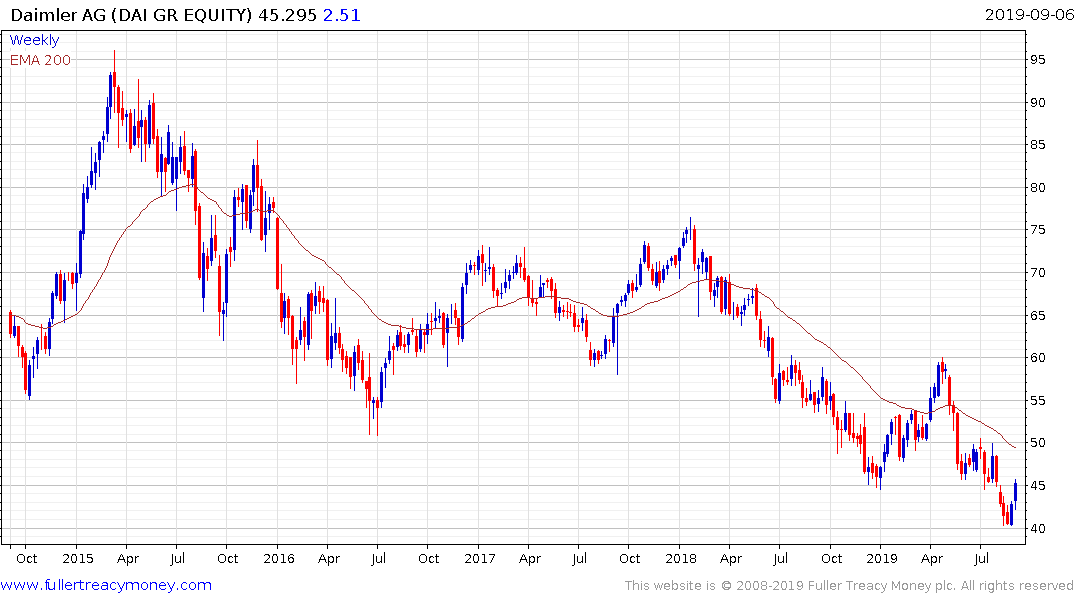Click the April 2019 peak candle near 60
Viewport: 1075px width, 600px height.
tap(943, 369)
